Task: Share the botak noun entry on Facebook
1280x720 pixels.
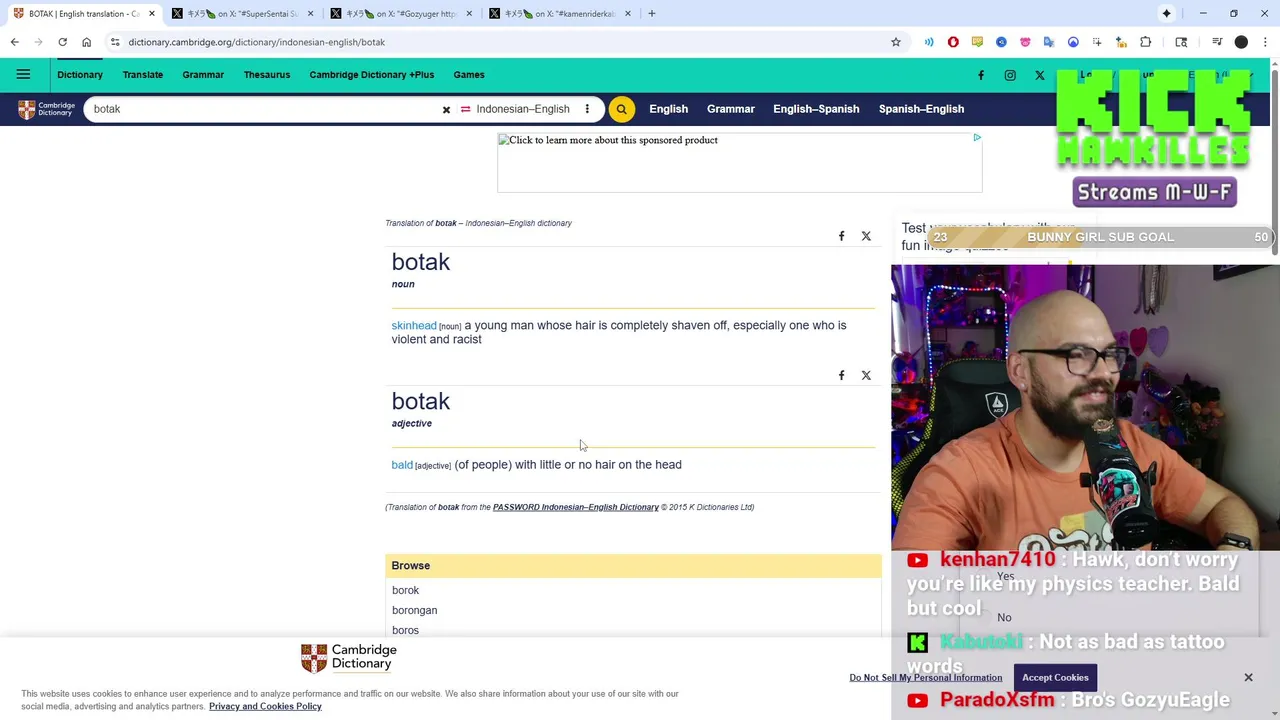Action: (841, 236)
